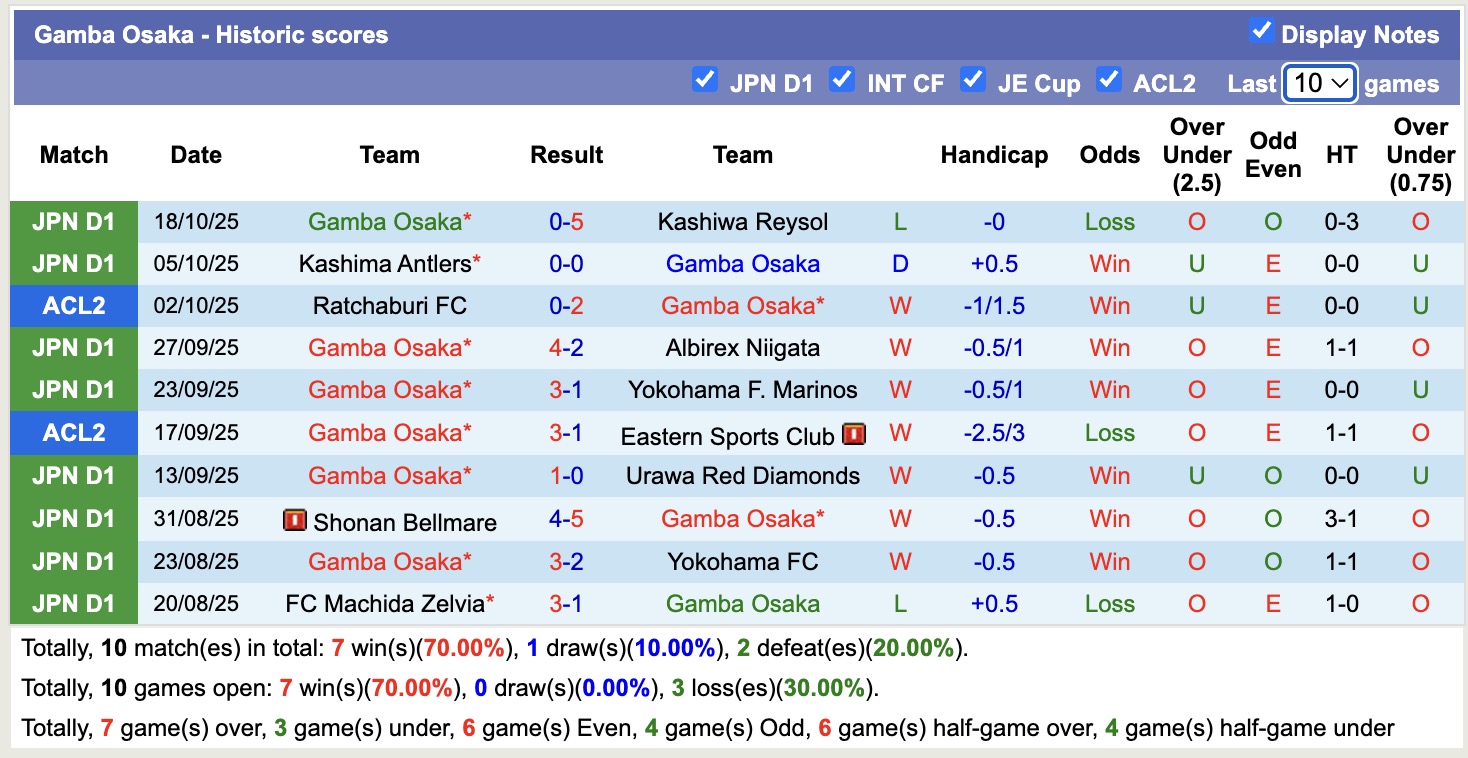Click the JPN D1 badge on the 20/08/25 row

click(73, 604)
